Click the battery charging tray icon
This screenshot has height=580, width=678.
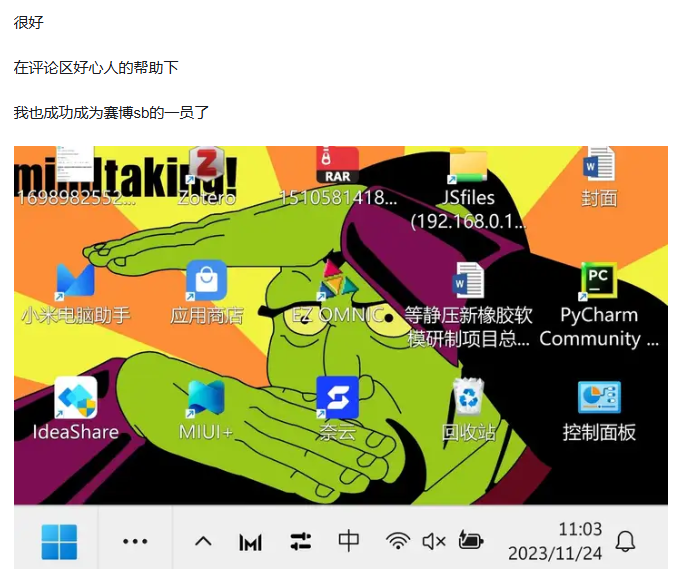471,540
